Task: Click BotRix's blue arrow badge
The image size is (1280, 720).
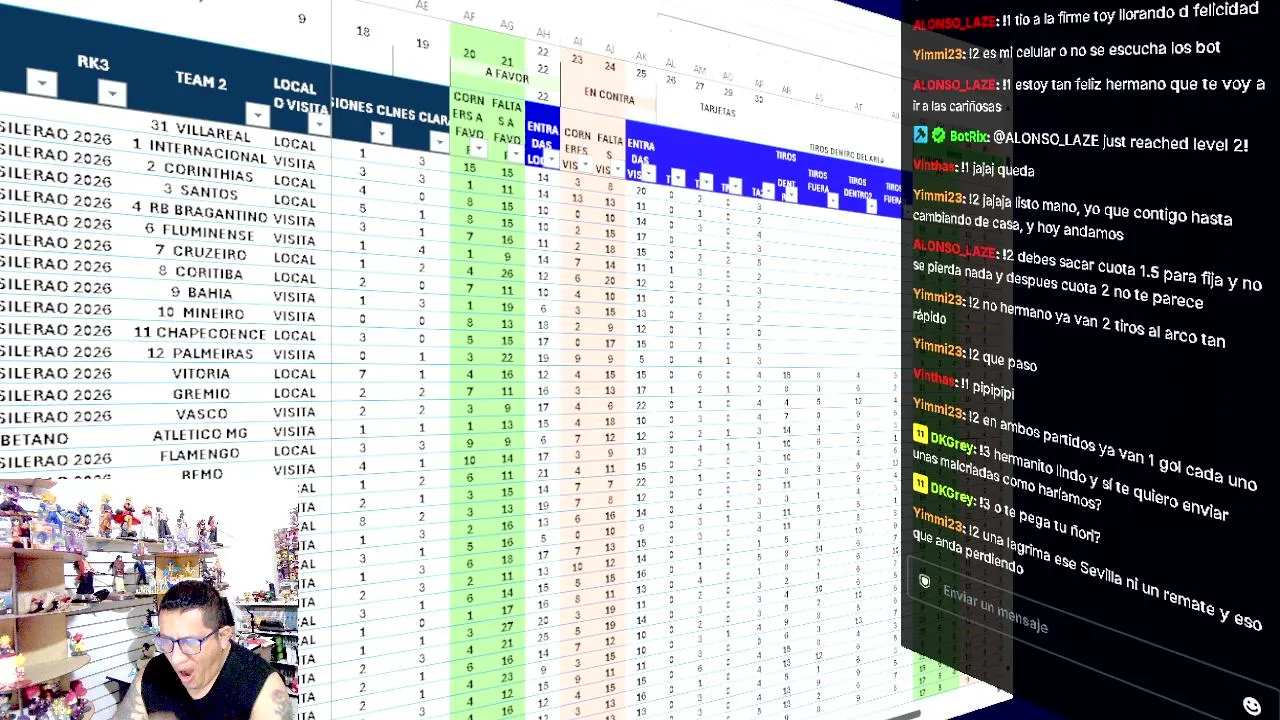Action: (x=920, y=134)
